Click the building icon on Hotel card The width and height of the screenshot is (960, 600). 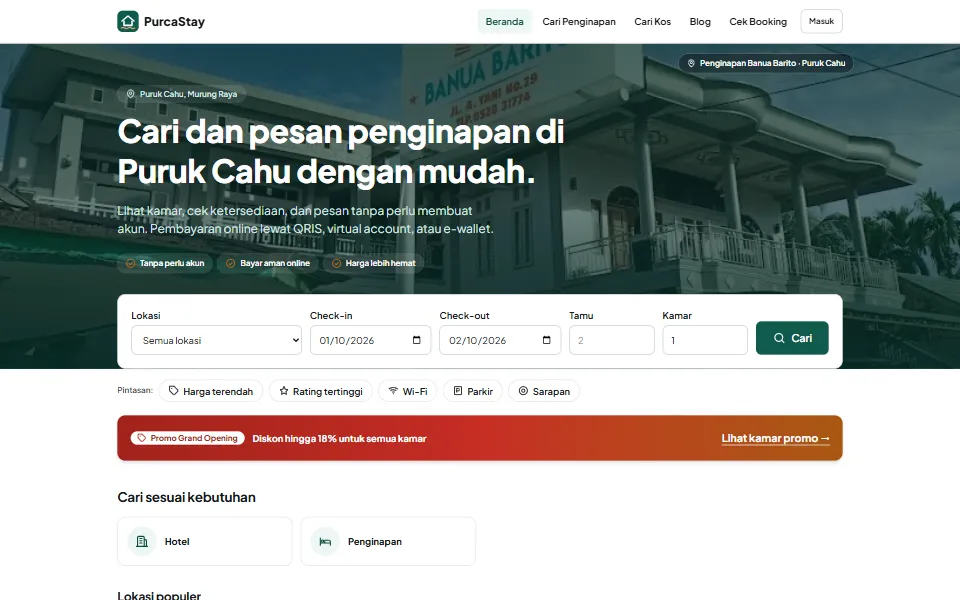[142, 541]
